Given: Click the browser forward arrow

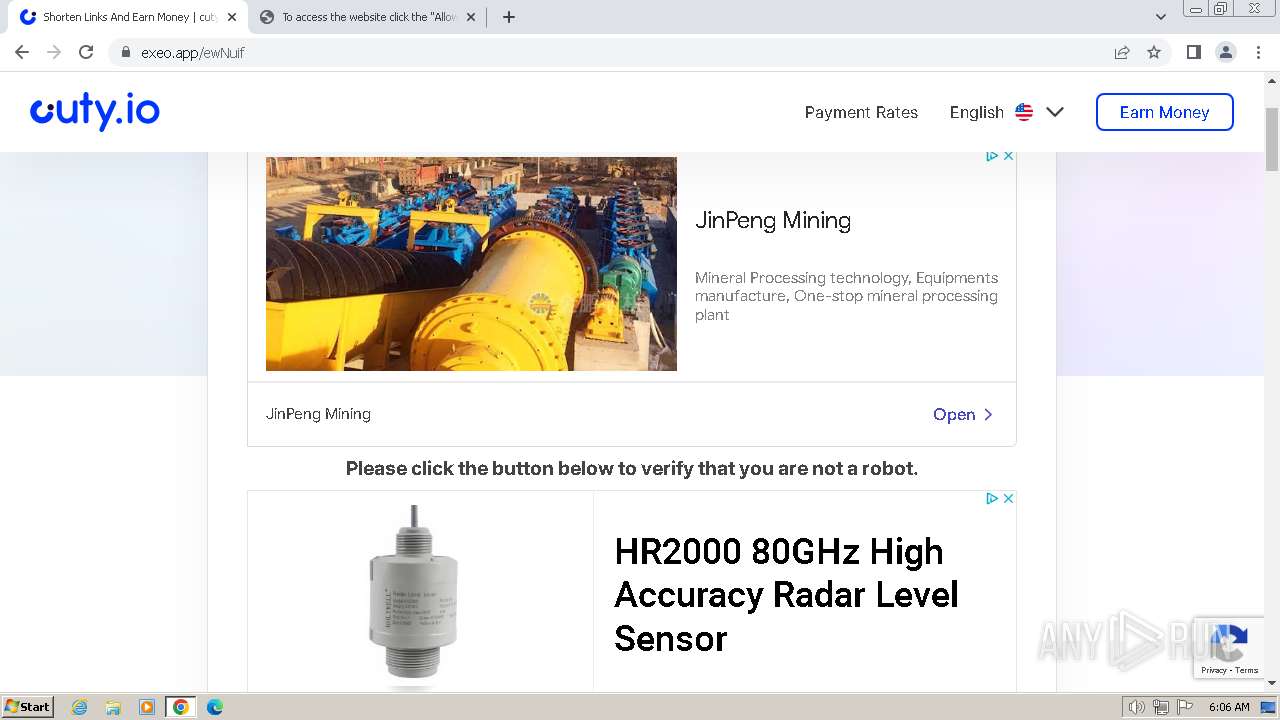Looking at the screenshot, I should pyautogui.click(x=54, y=52).
